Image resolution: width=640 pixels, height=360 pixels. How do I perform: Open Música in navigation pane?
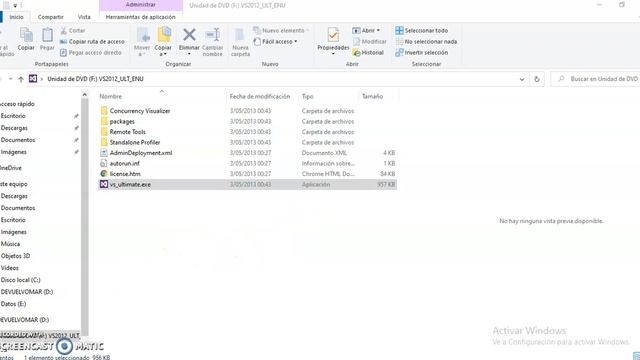pyautogui.click(x=10, y=244)
